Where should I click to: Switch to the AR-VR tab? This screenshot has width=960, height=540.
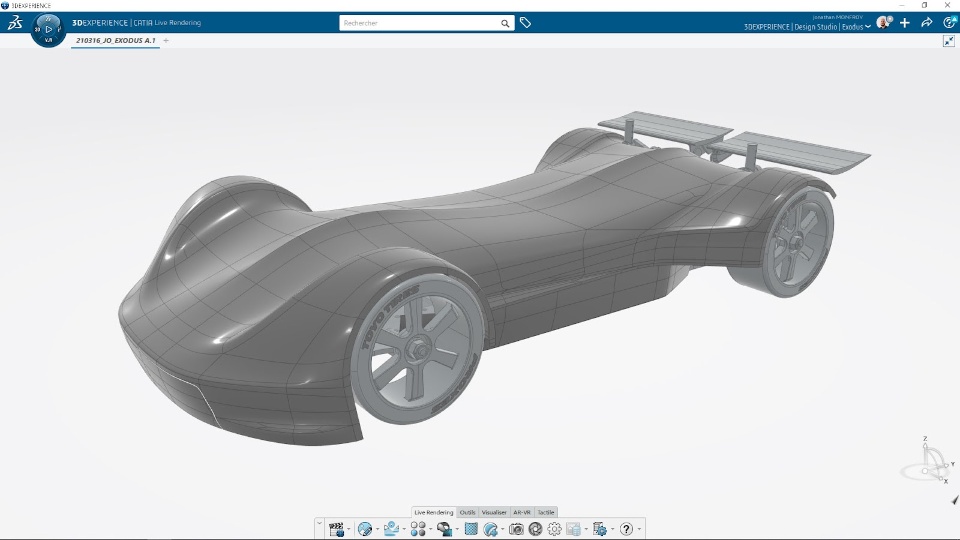coord(522,512)
